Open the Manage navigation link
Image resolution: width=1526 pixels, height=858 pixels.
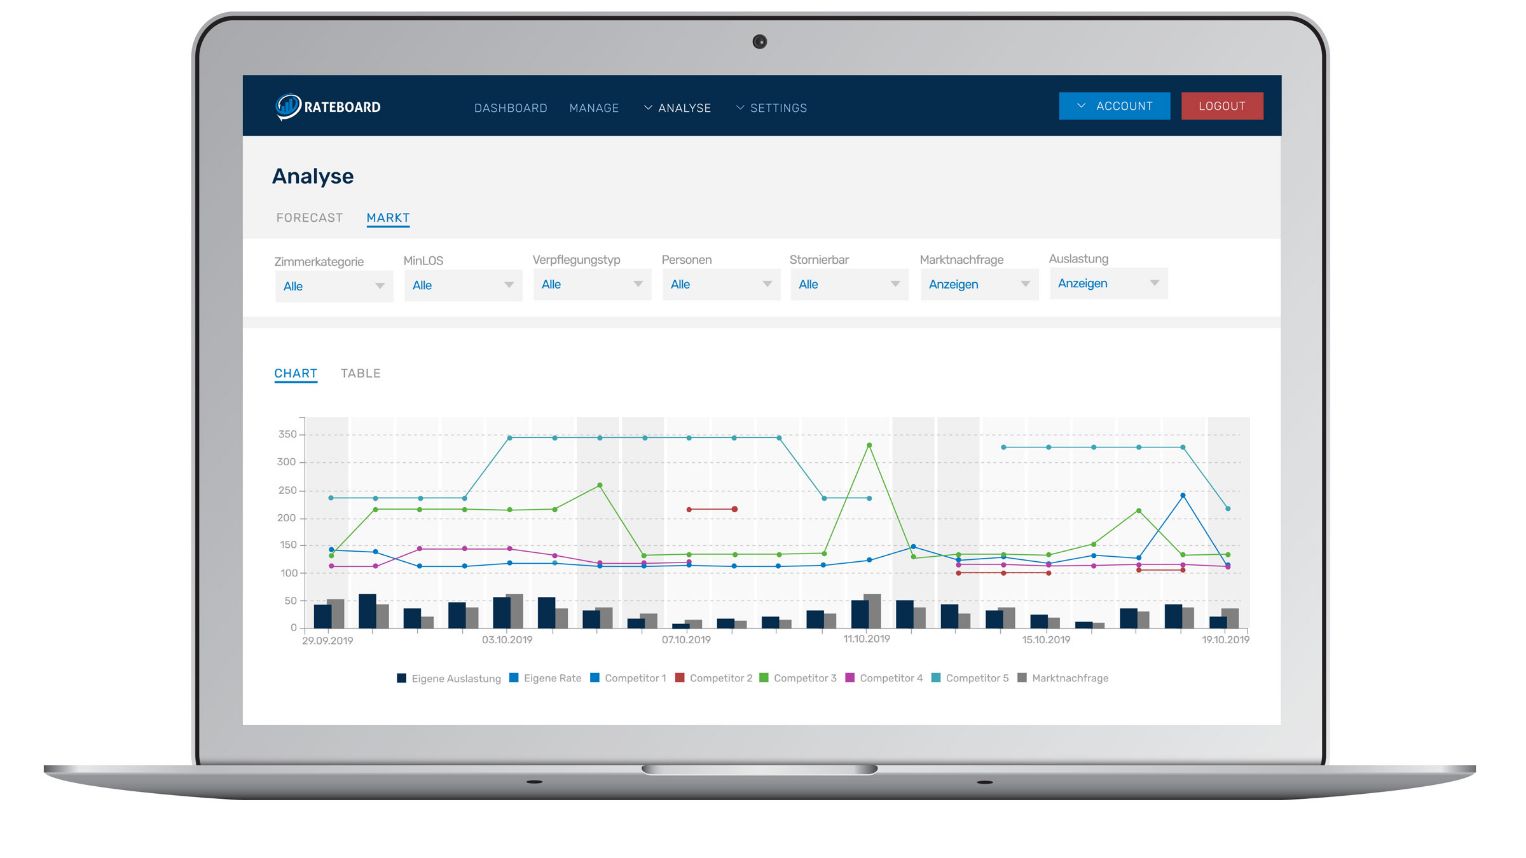click(x=594, y=108)
